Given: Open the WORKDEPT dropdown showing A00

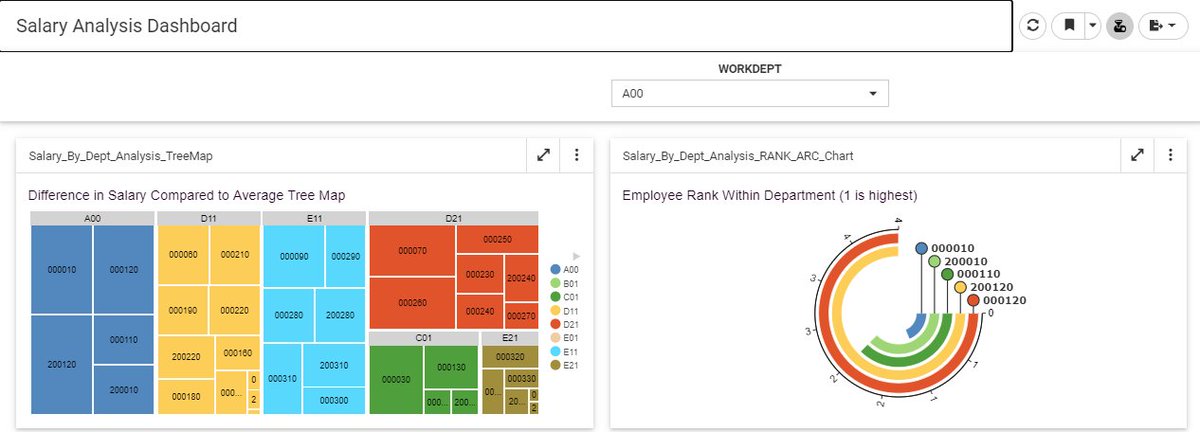Looking at the screenshot, I should click(x=749, y=93).
